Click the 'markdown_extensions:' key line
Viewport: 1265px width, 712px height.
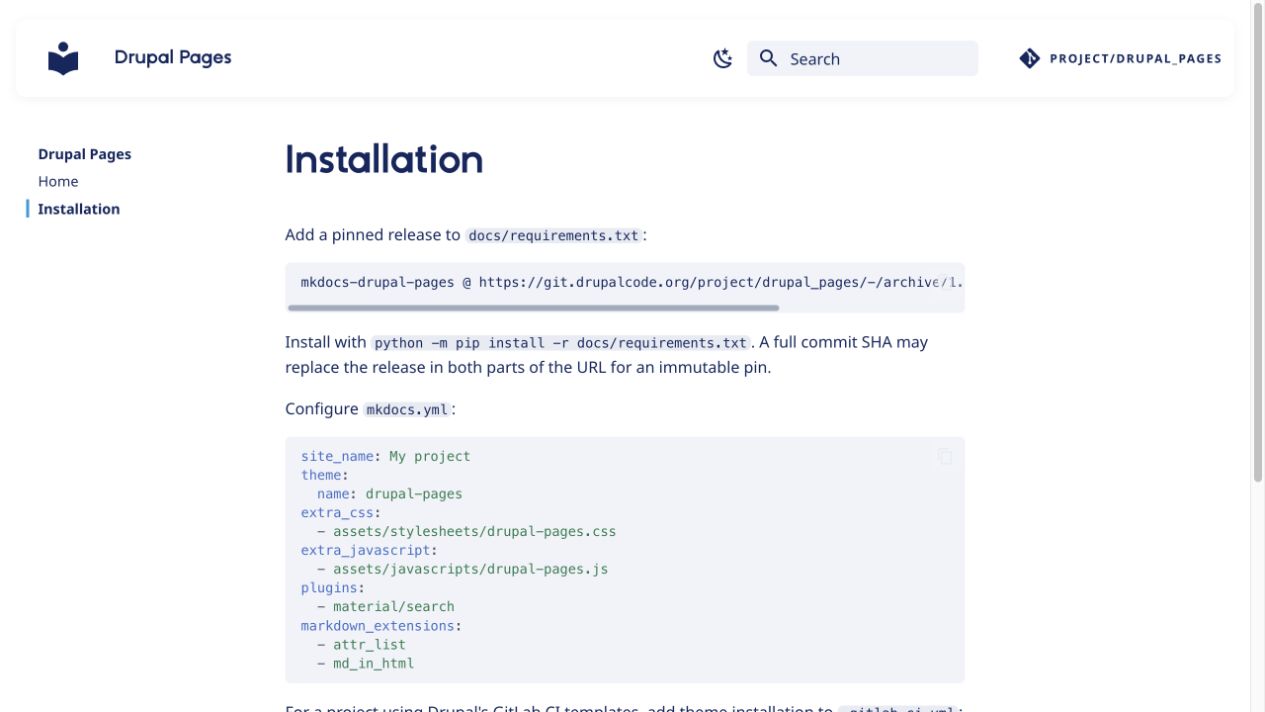382,625
